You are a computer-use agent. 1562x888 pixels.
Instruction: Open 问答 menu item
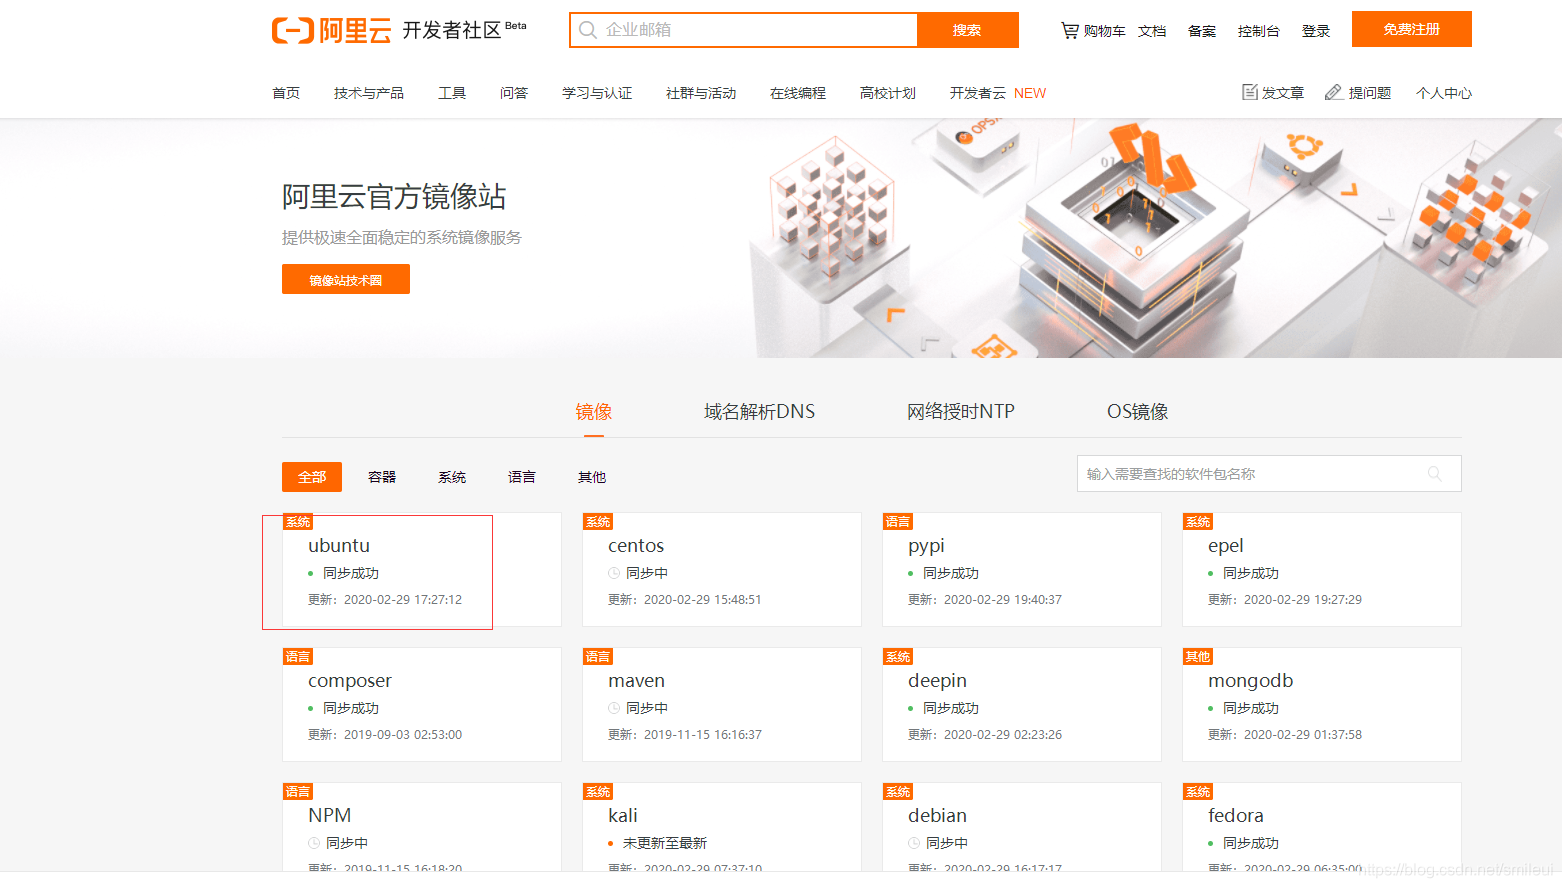pos(514,93)
